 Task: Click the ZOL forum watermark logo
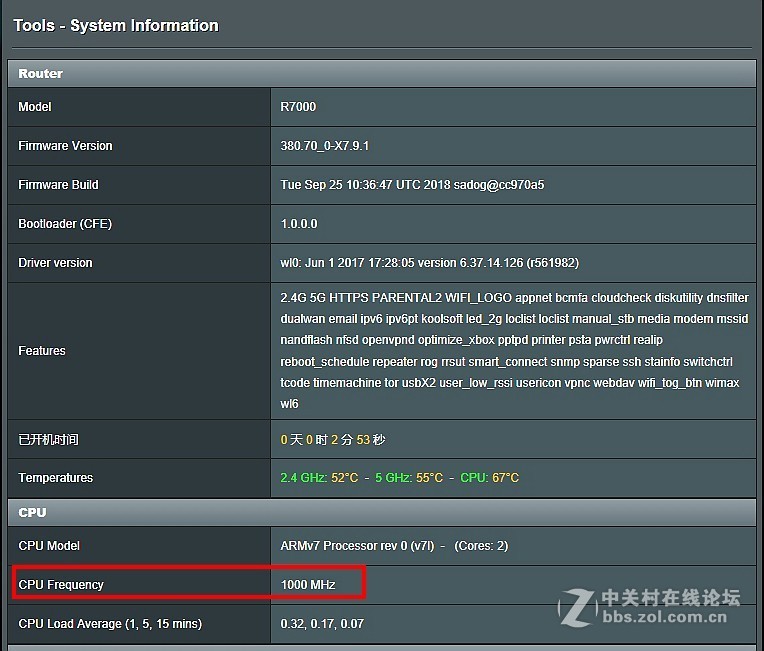pyautogui.click(x=578, y=607)
